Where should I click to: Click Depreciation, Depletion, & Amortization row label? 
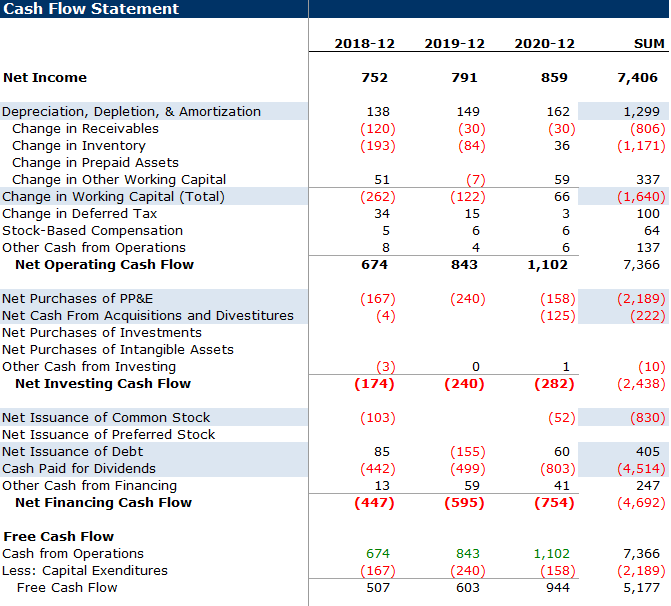pos(131,112)
